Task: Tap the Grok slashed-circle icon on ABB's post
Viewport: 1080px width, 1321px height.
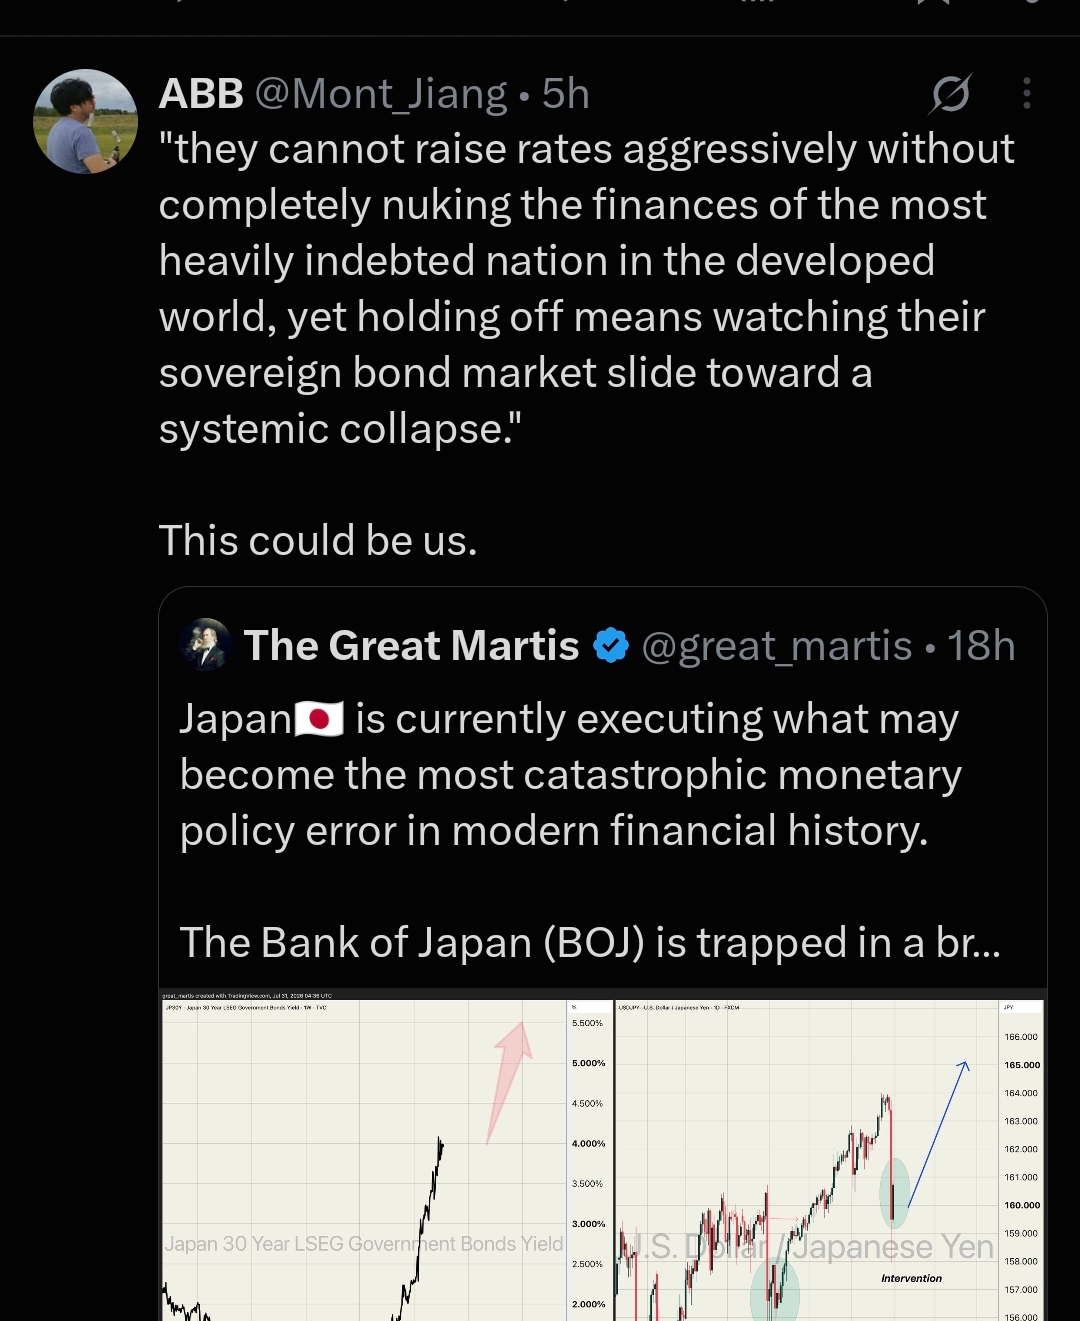Action: pyautogui.click(x=950, y=94)
